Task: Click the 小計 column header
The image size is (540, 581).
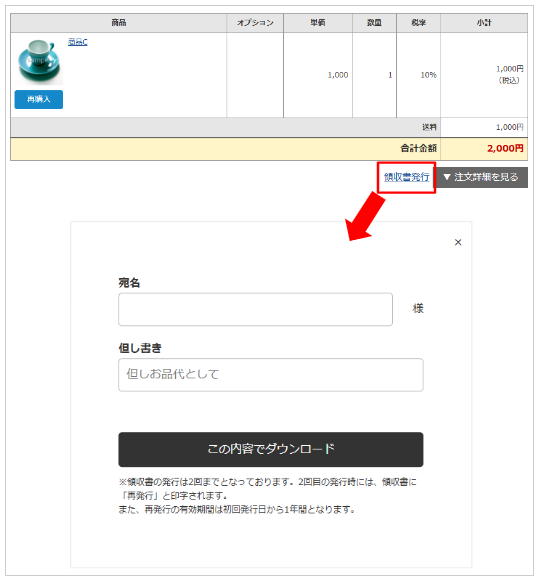Action: pos(484,23)
